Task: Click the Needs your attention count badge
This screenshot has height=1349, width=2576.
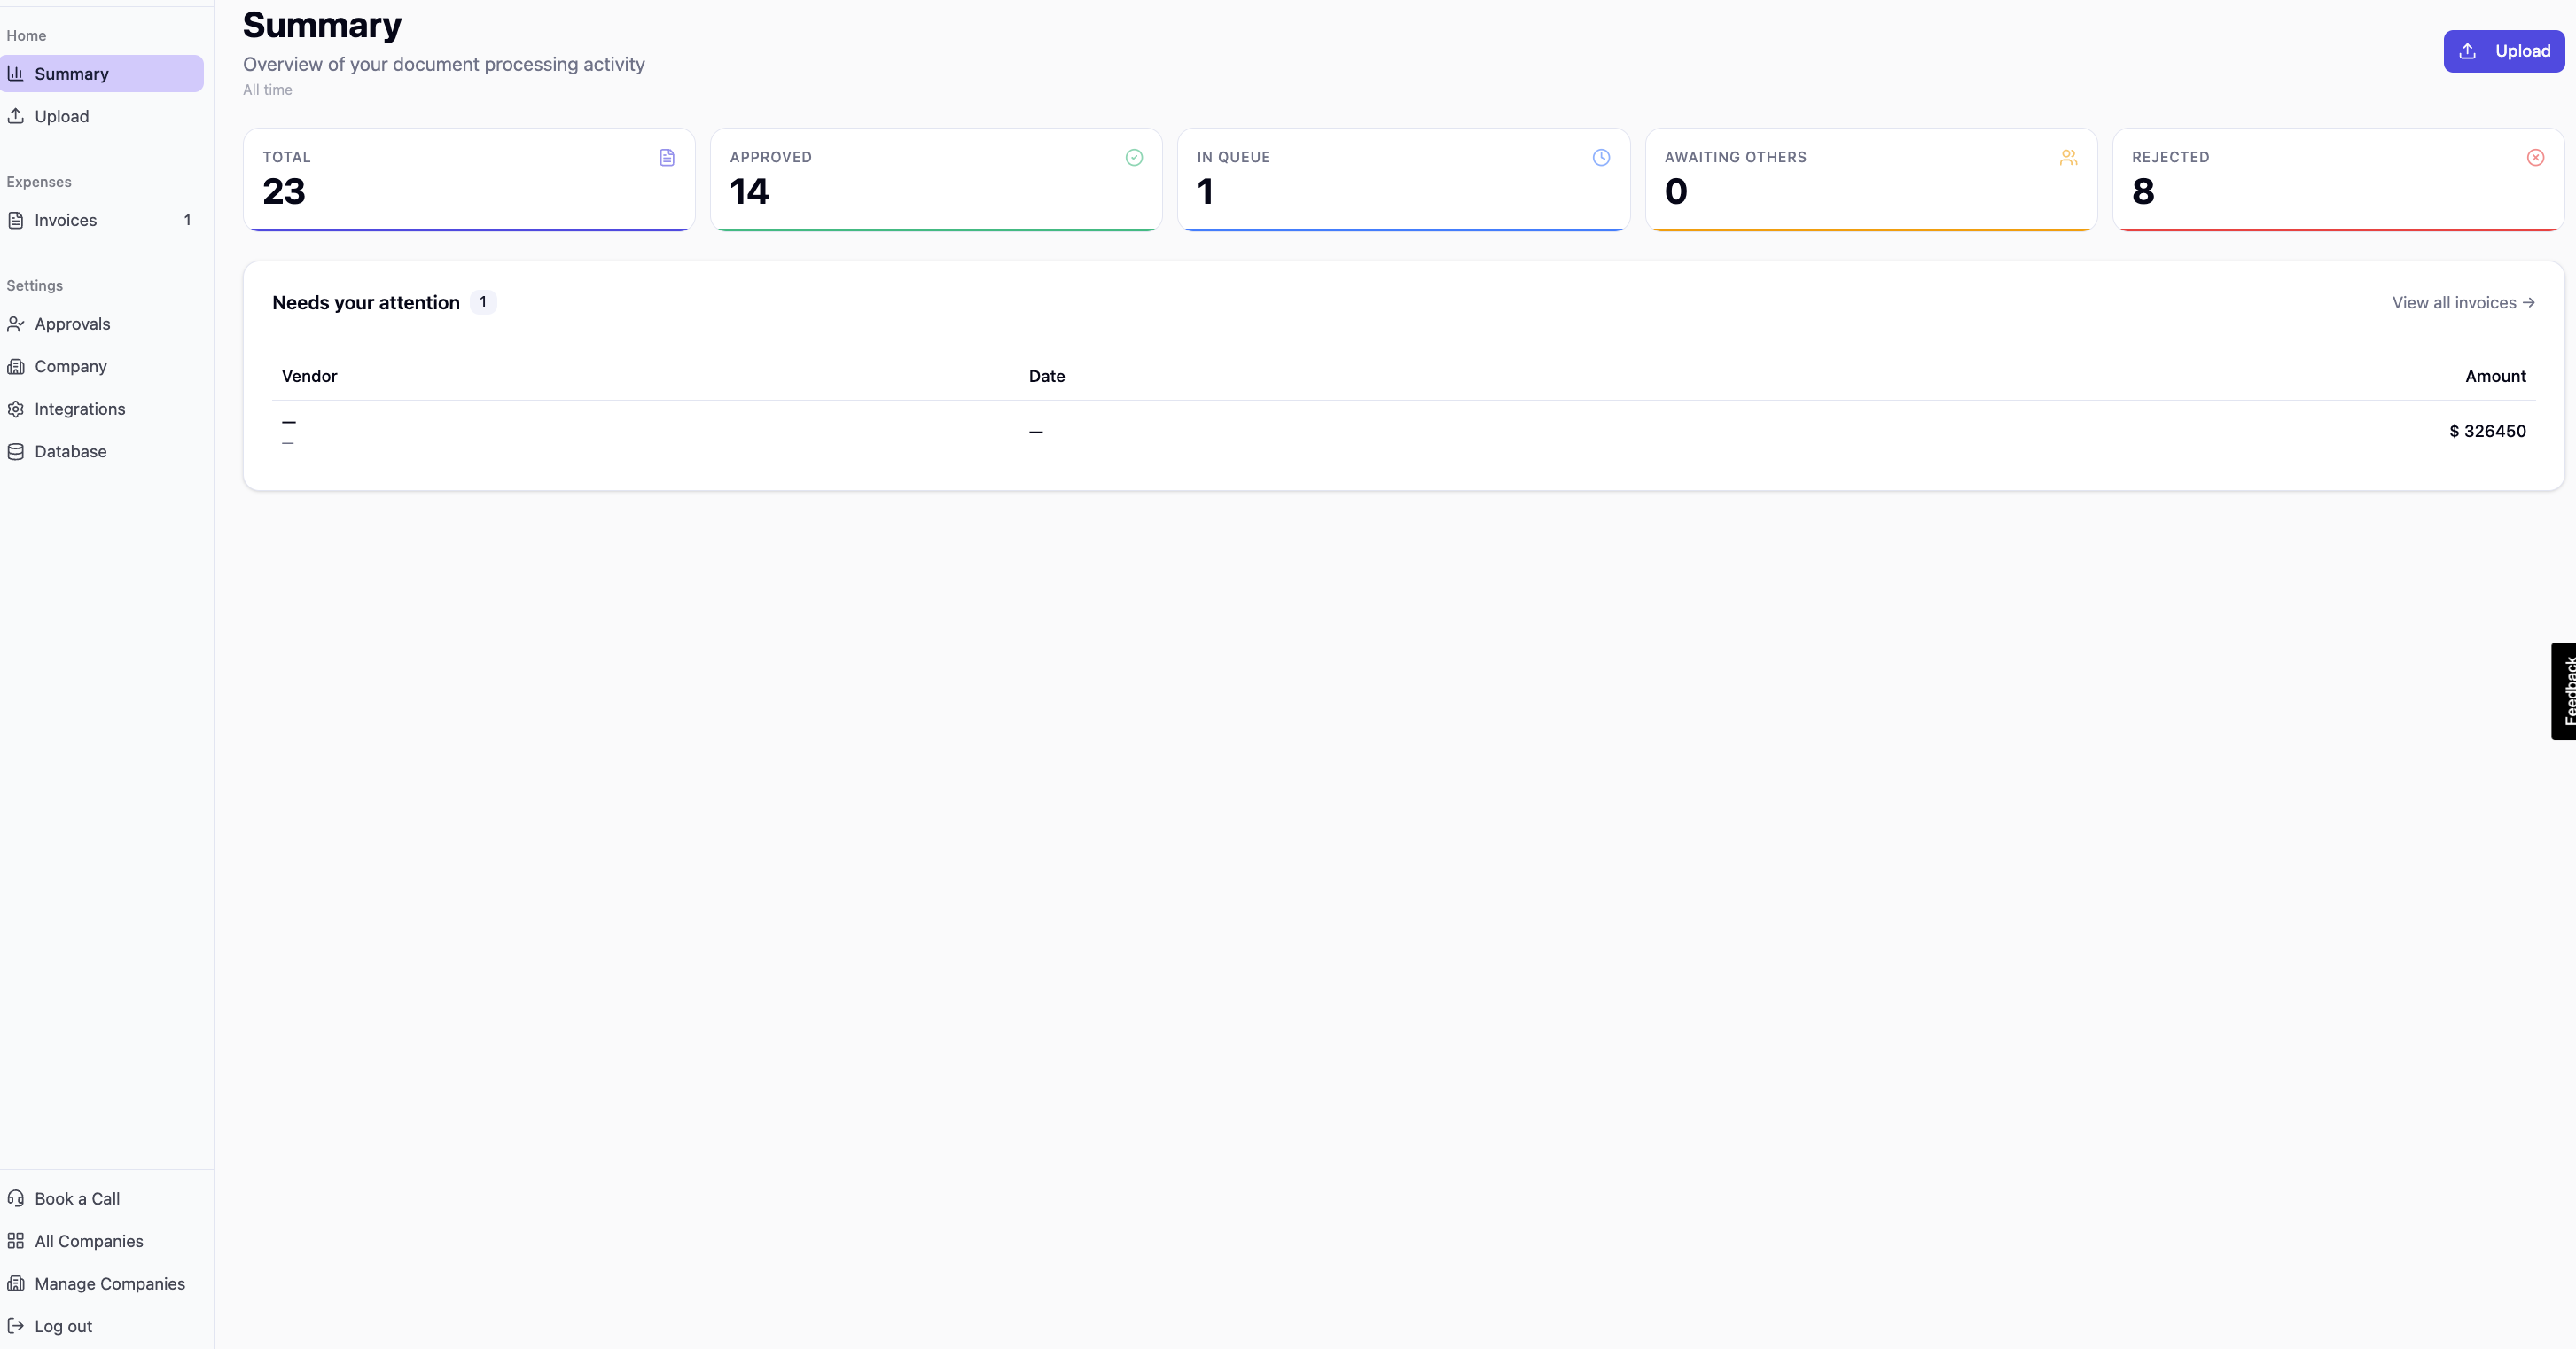Action: pyautogui.click(x=483, y=302)
